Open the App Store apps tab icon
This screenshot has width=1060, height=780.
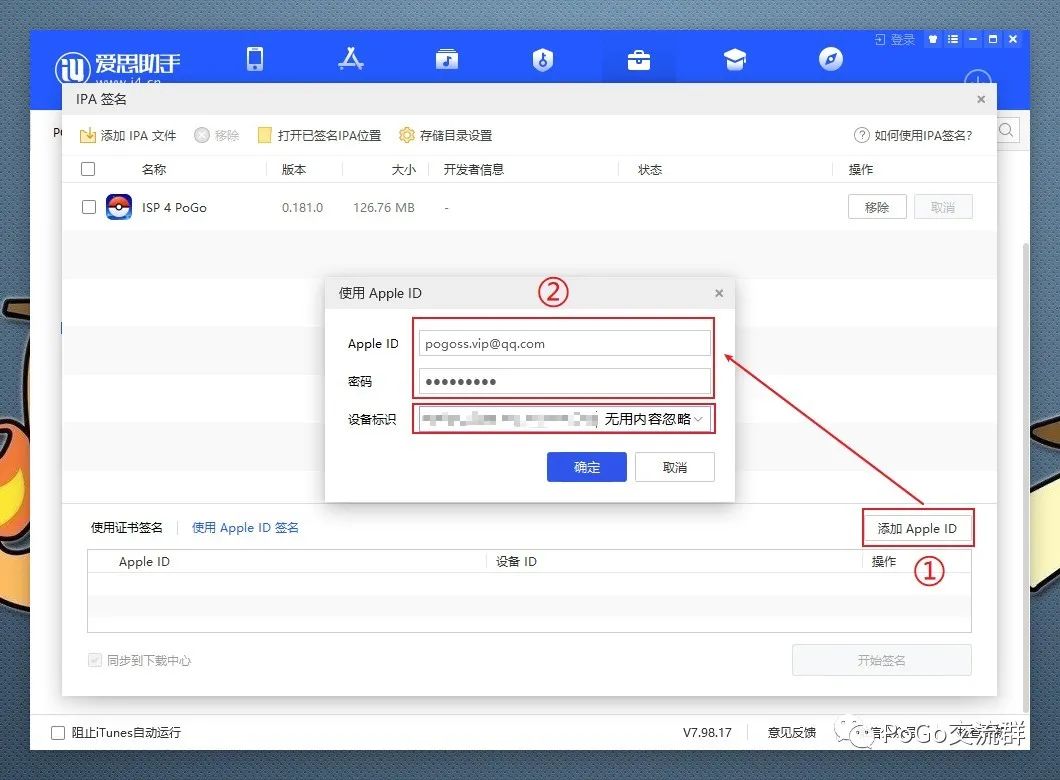tap(350, 59)
